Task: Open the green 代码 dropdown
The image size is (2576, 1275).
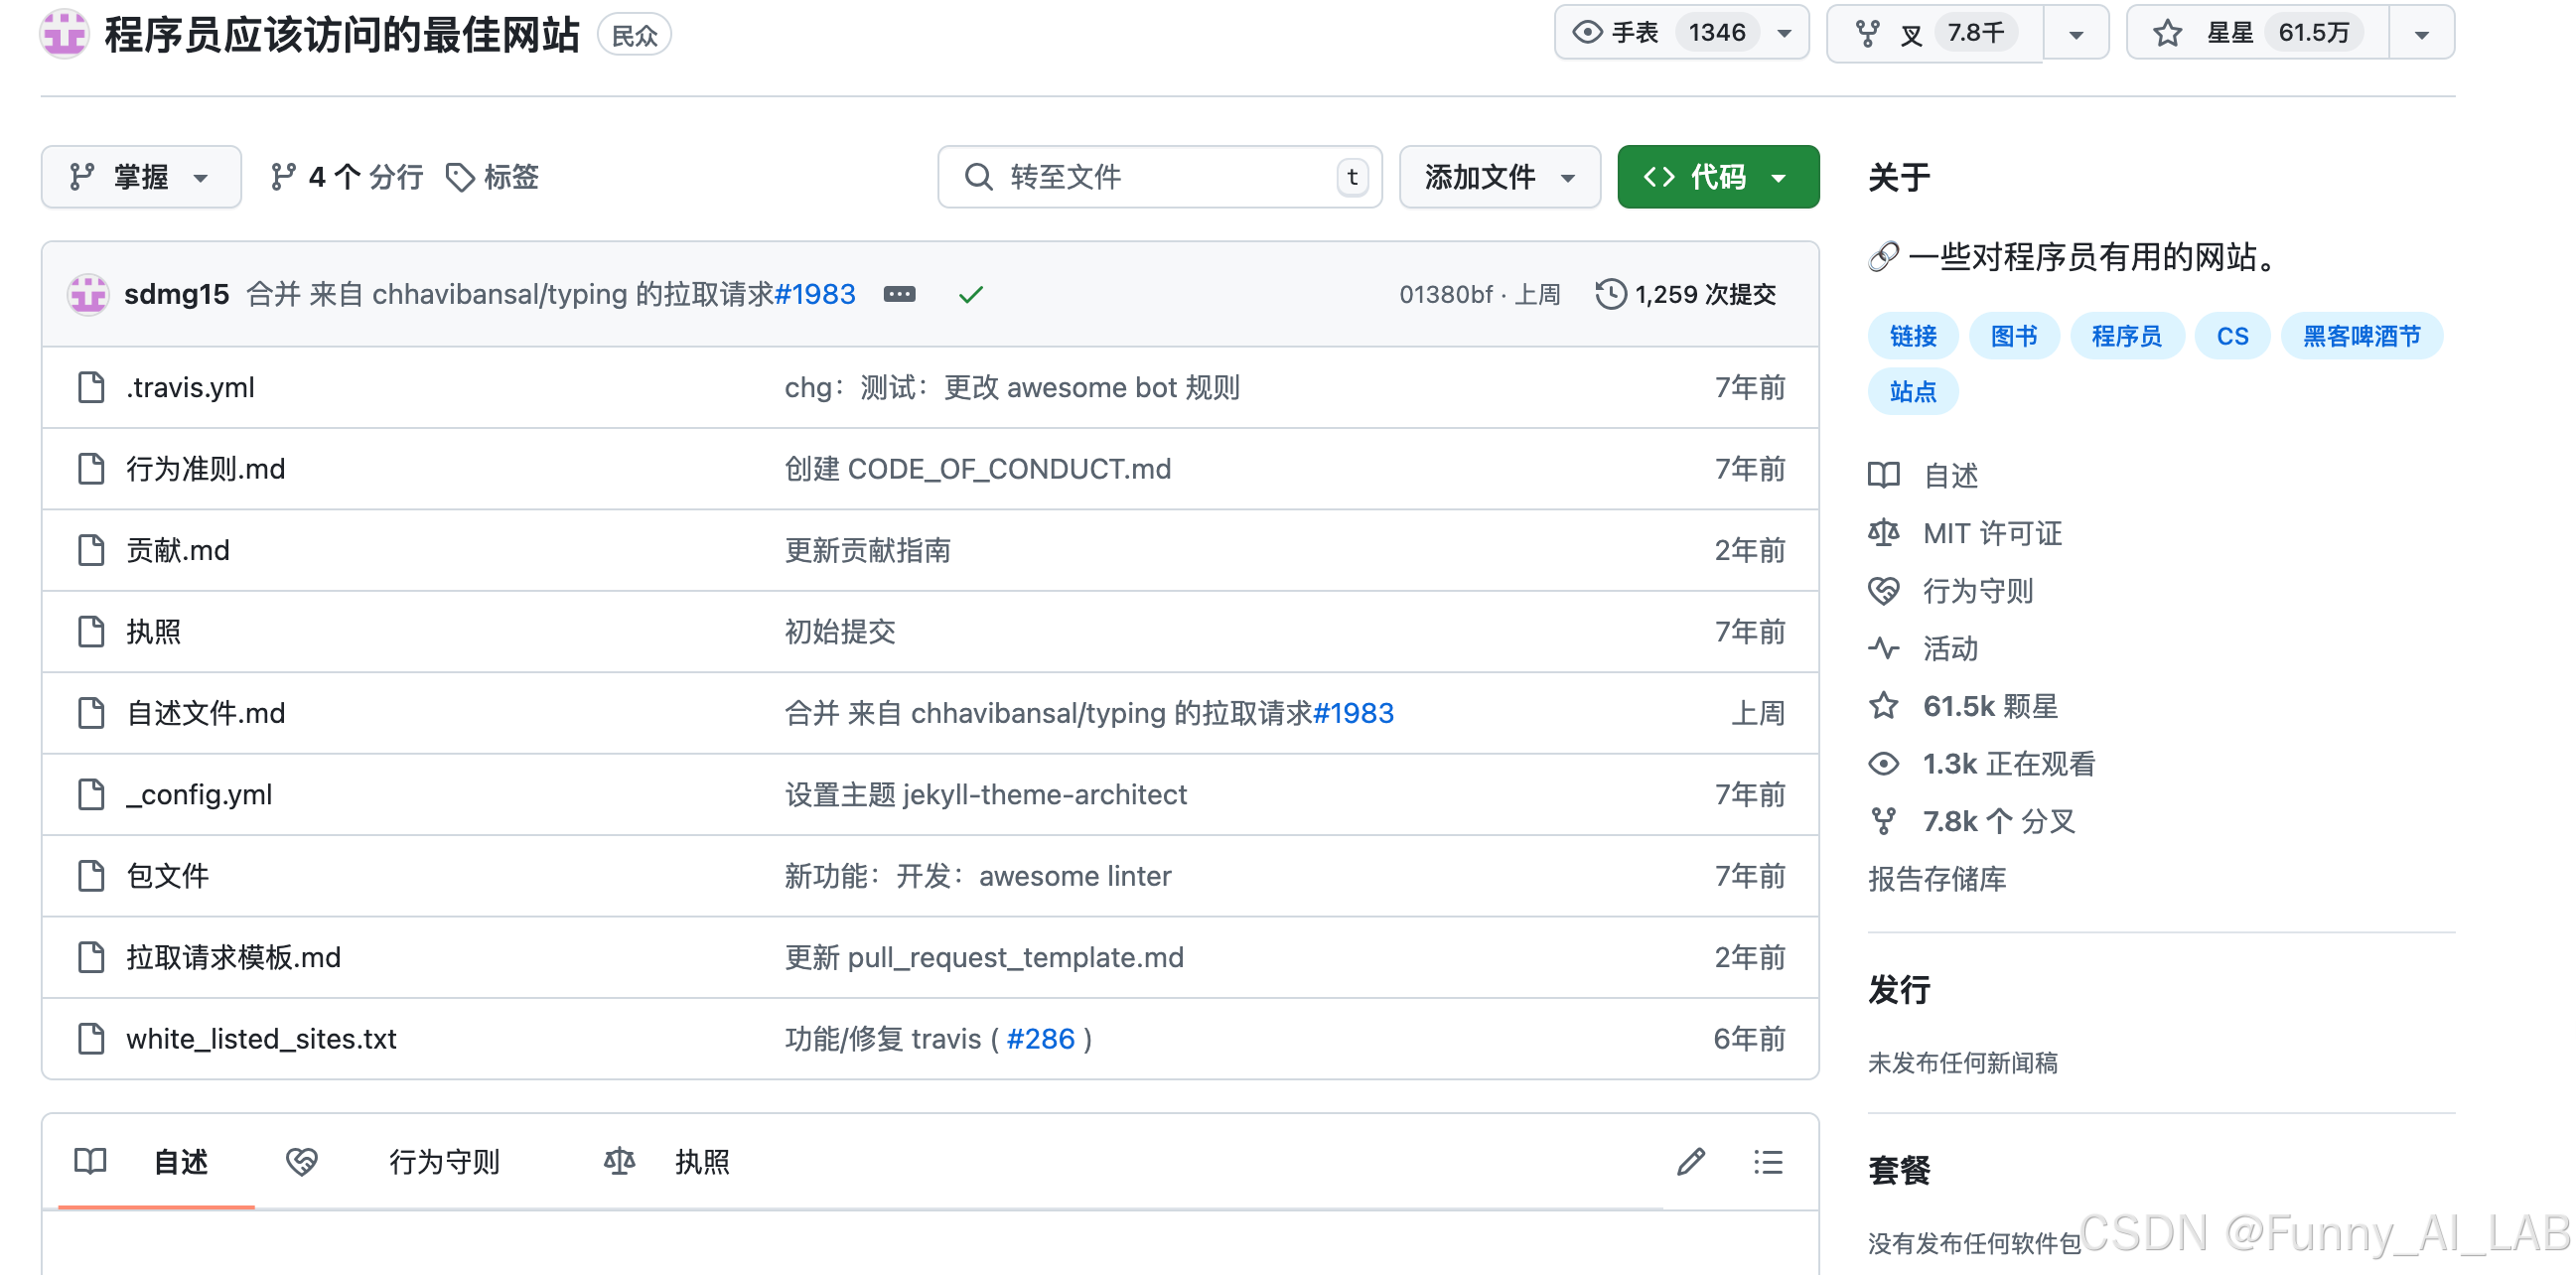Action: tap(1716, 177)
